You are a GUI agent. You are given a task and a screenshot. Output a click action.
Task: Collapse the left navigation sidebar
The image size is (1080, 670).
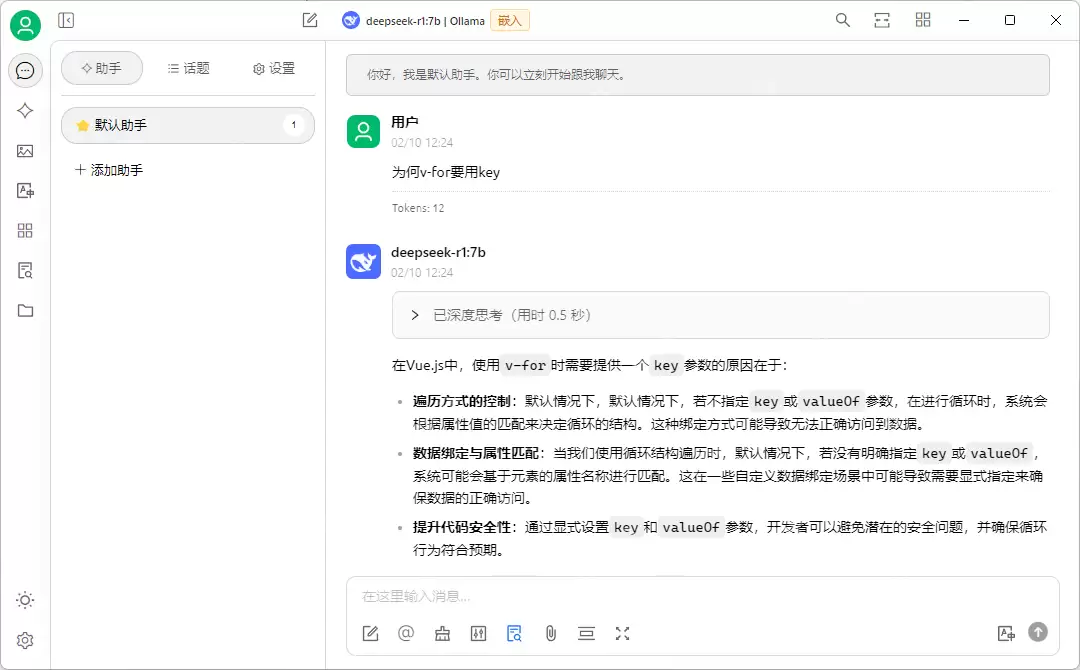point(66,19)
